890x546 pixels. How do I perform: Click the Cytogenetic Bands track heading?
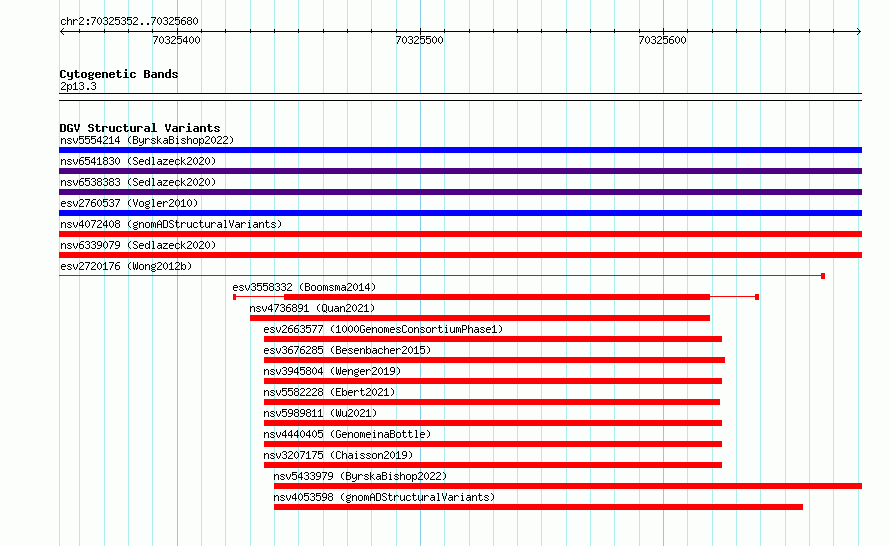tap(119, 74)
